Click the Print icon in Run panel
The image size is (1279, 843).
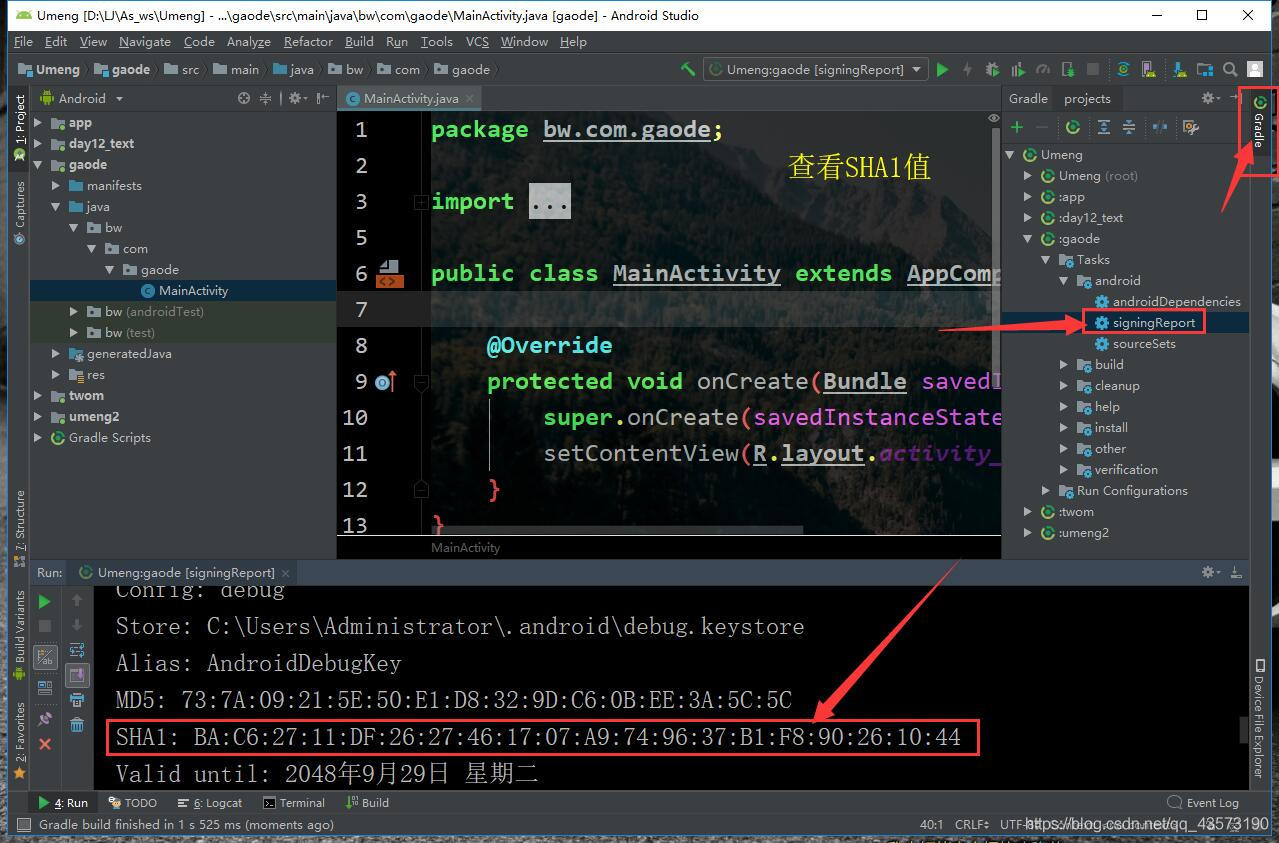tap(77, 699)
